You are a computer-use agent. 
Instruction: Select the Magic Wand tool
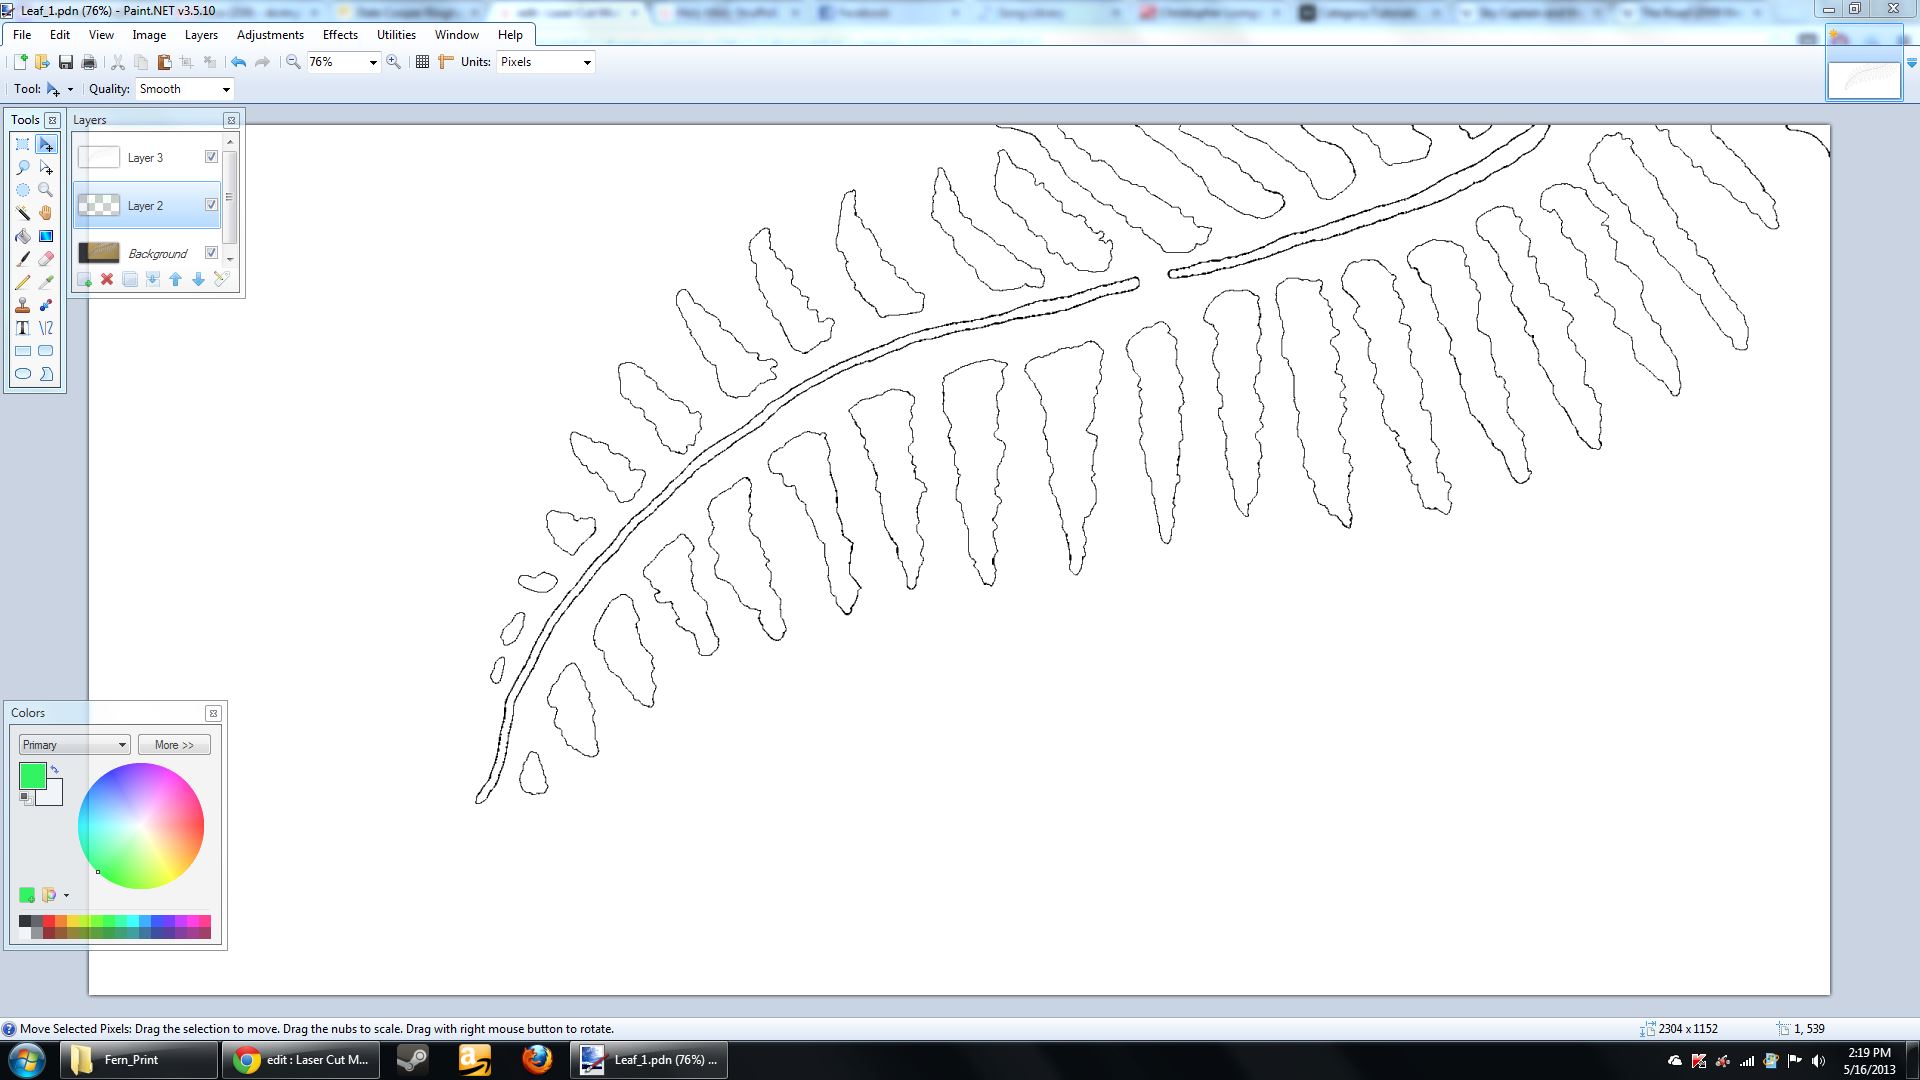click(23, 213)
